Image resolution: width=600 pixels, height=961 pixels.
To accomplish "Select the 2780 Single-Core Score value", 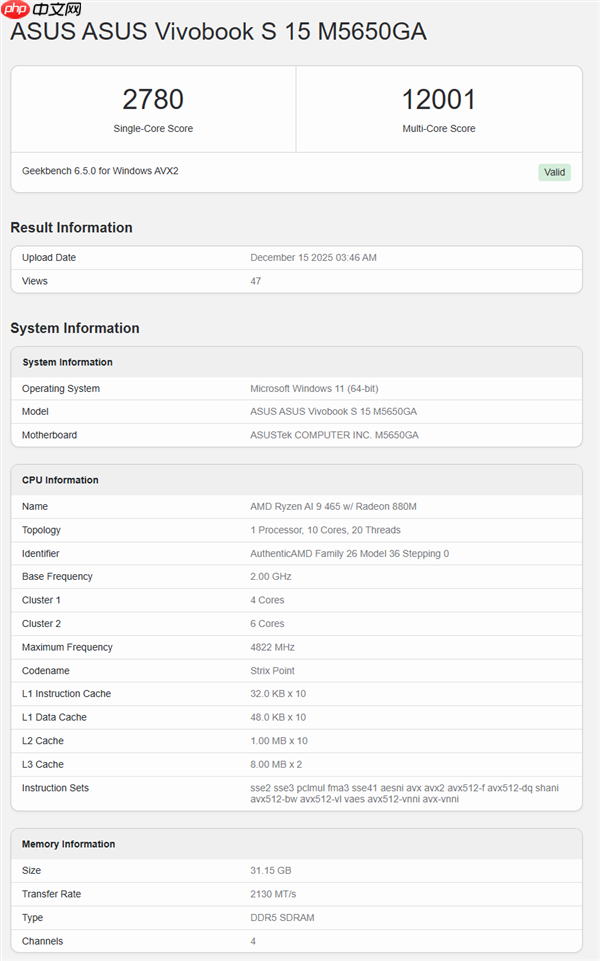I will (x=153, y=100).
